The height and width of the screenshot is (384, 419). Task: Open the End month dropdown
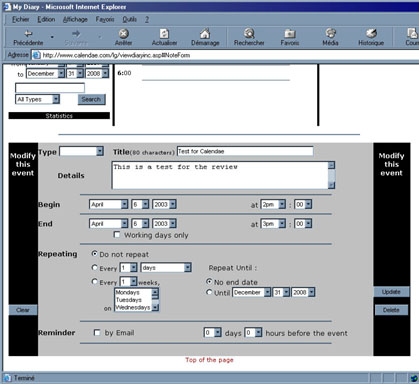tap(109, 224)
